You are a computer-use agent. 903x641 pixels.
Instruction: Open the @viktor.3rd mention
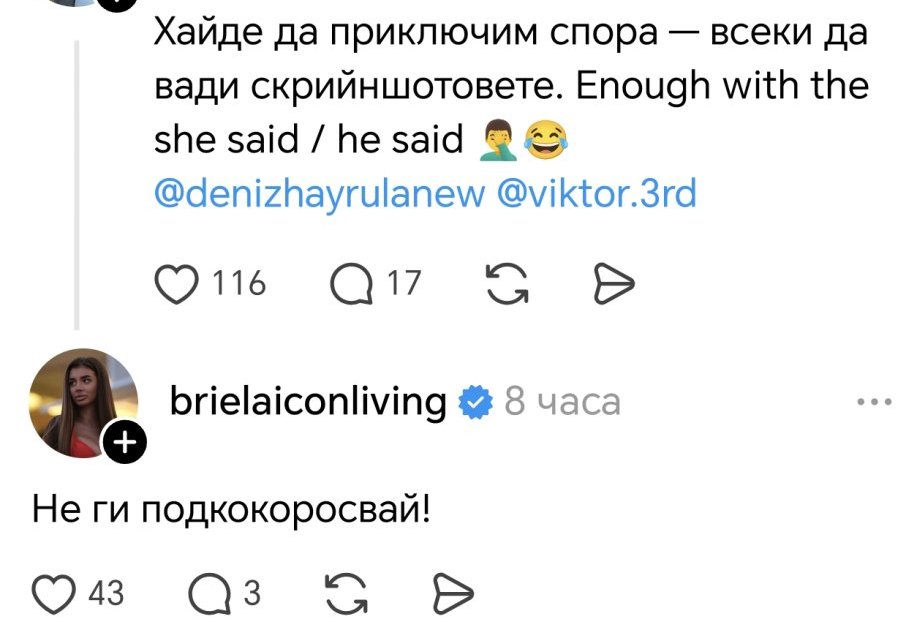click(596, 194)
